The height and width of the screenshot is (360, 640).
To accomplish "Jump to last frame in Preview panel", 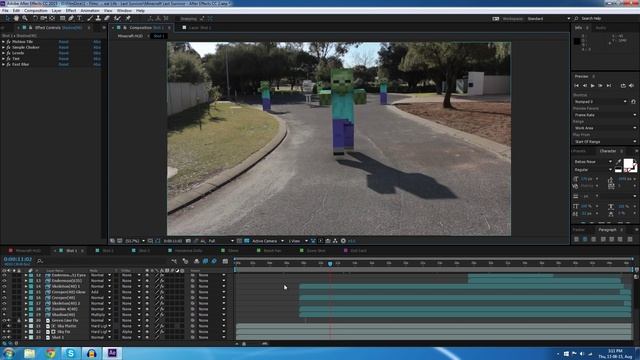I will (609, 86).
